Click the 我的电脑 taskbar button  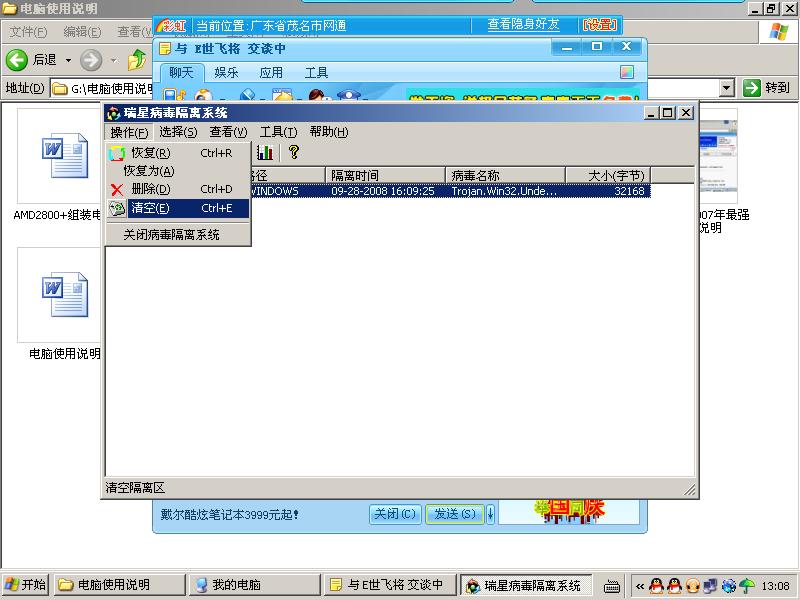255,585
